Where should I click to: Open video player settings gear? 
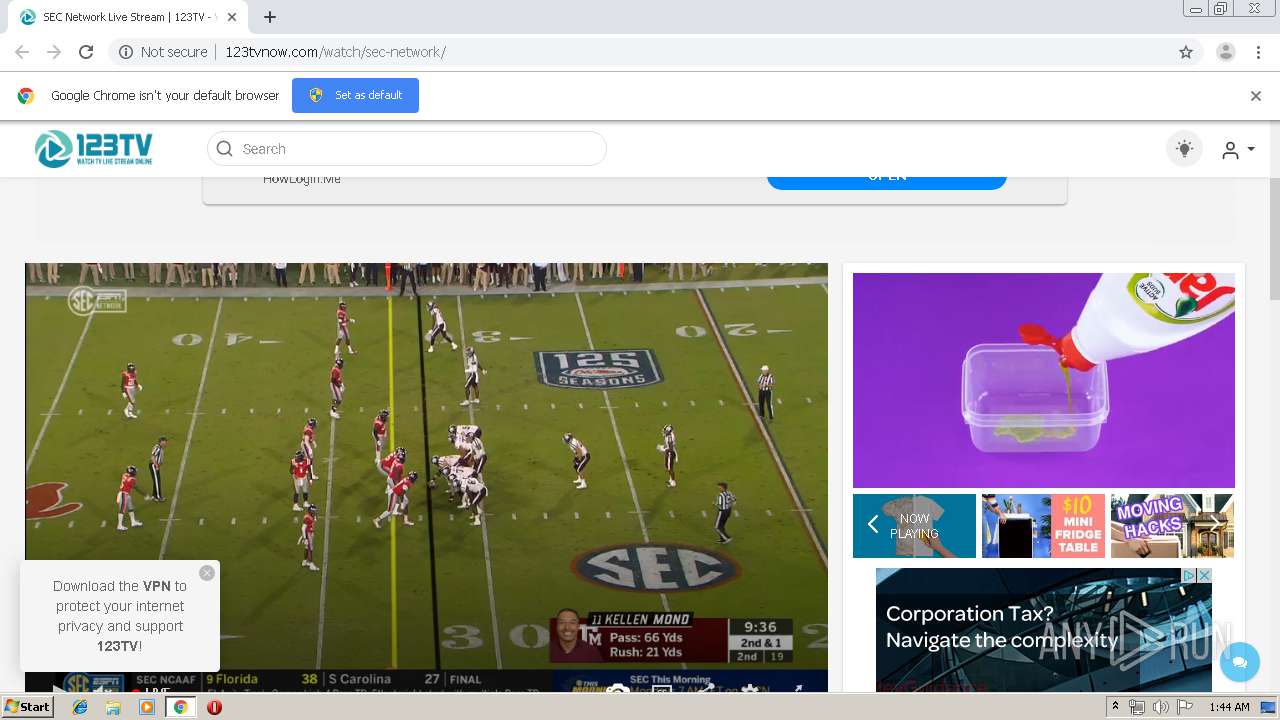coord(750,689)
